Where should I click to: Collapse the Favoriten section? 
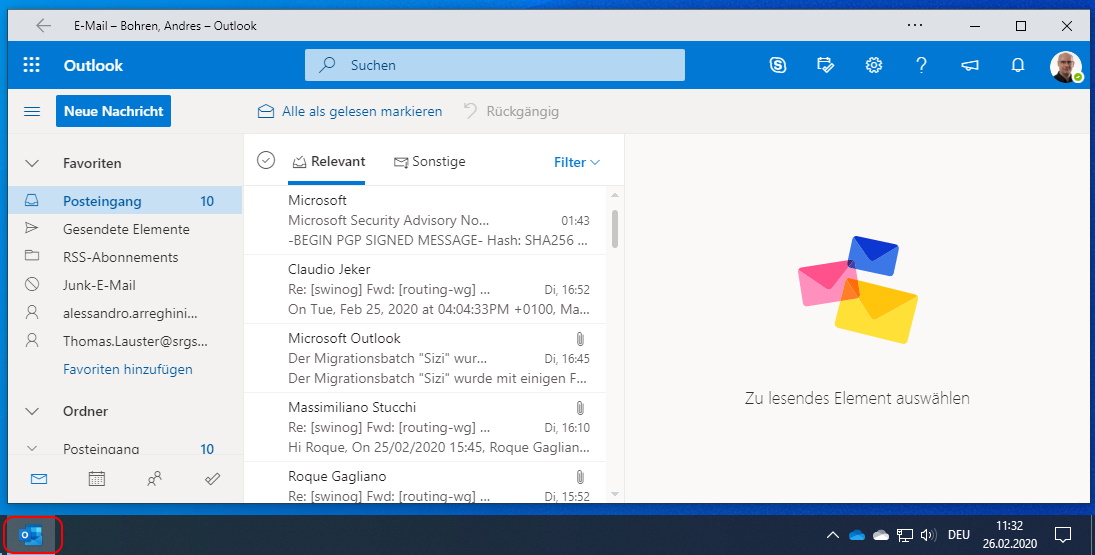32,163
